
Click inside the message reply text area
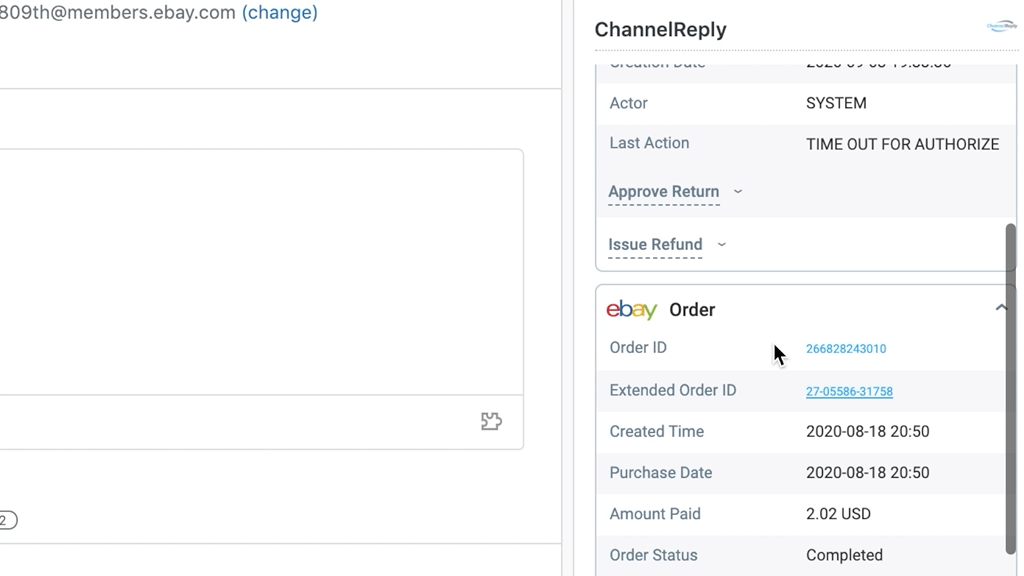261,272
